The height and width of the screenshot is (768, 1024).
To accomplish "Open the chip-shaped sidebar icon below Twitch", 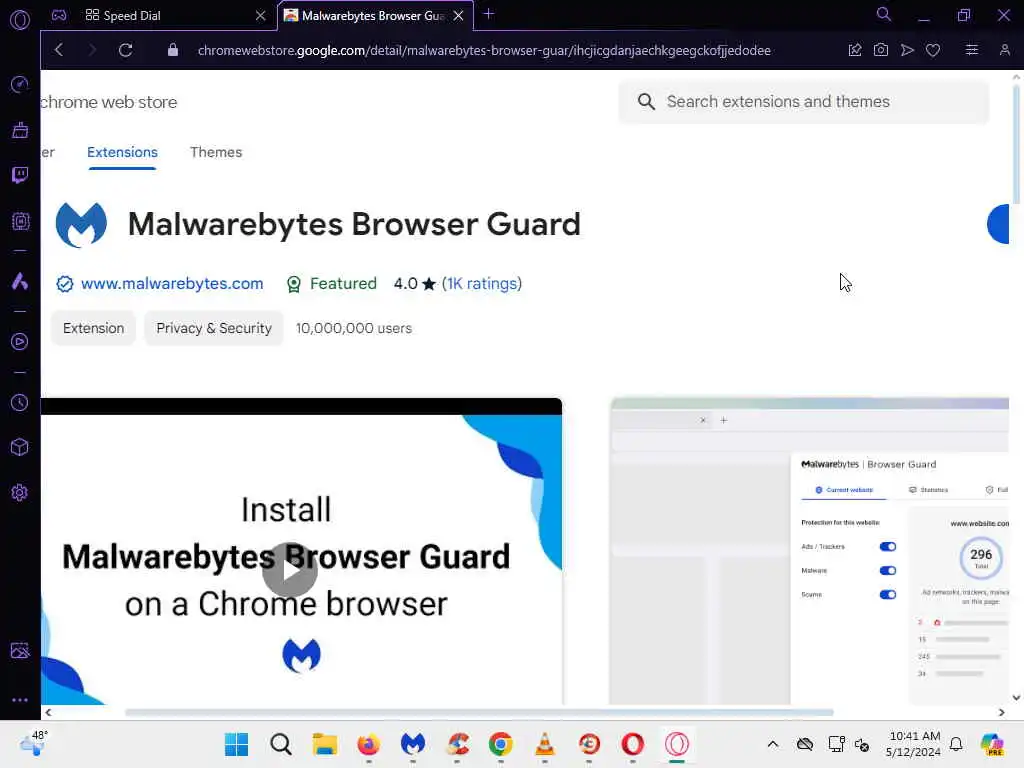I will pos(20,221).
